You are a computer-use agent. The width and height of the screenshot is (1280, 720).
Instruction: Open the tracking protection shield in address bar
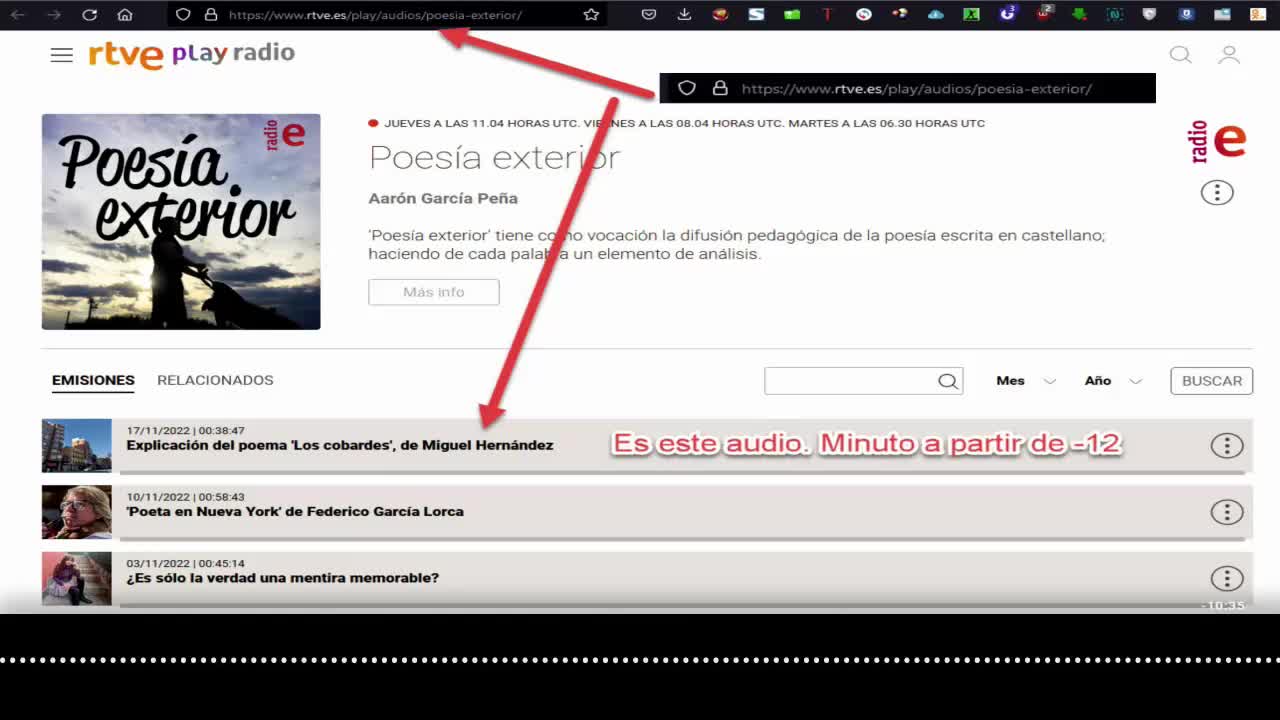[x=183, y=15]
